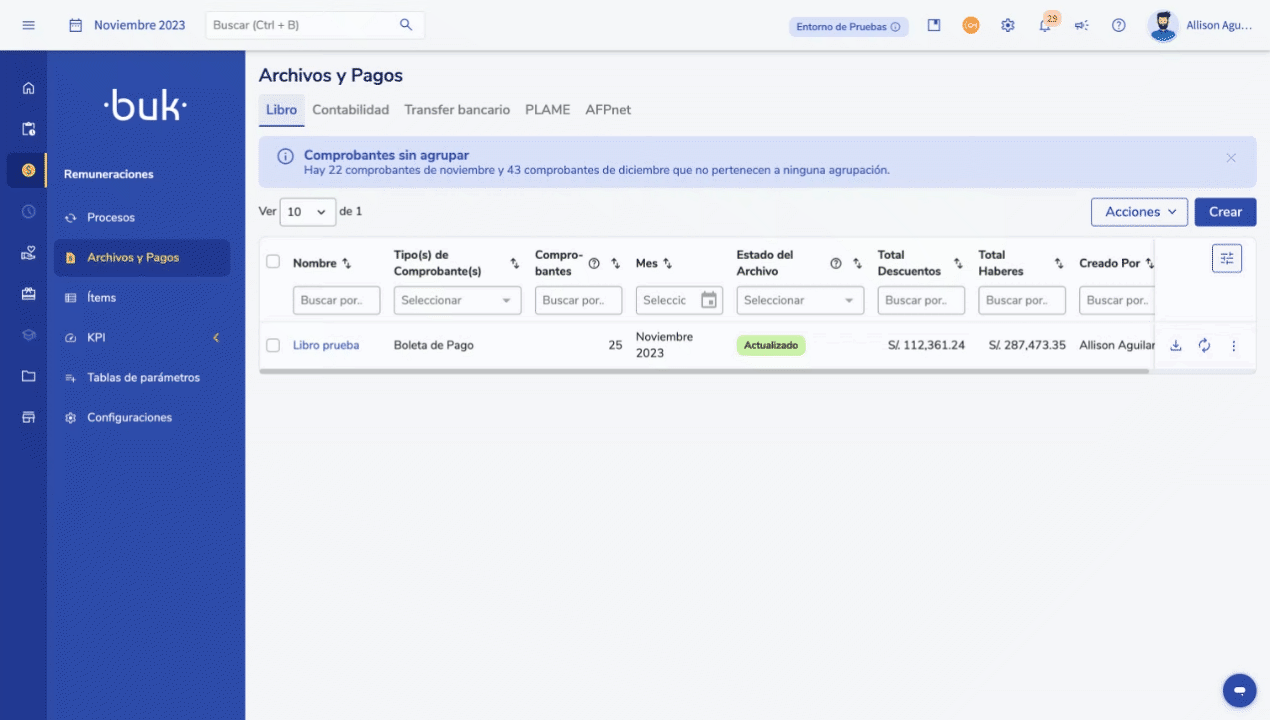
Task: Click the Crear button
Action: [x=1225, y=212]
